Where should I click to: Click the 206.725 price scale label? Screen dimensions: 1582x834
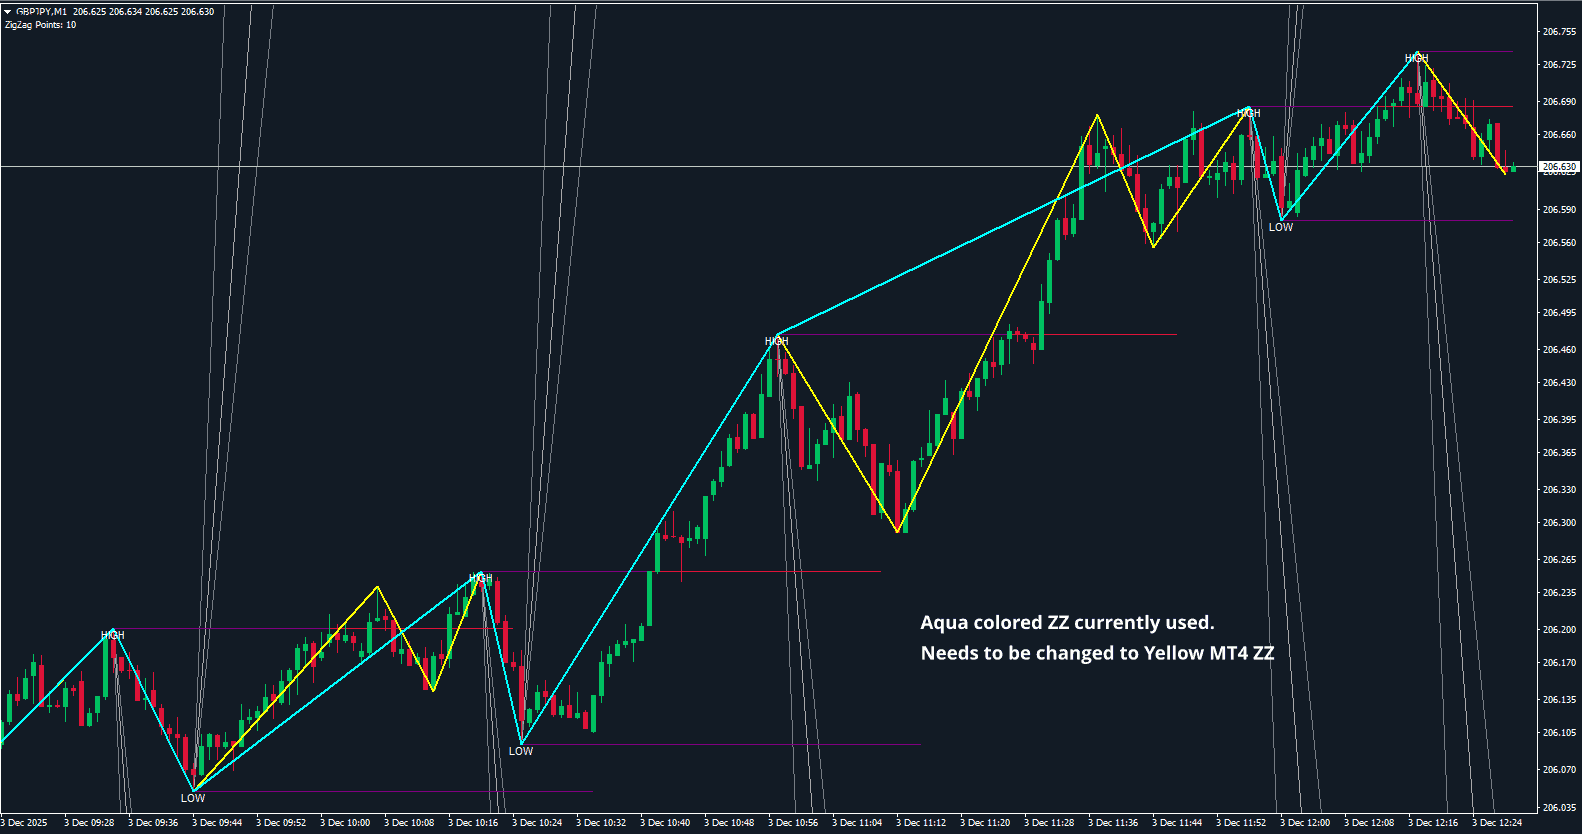1559,65
